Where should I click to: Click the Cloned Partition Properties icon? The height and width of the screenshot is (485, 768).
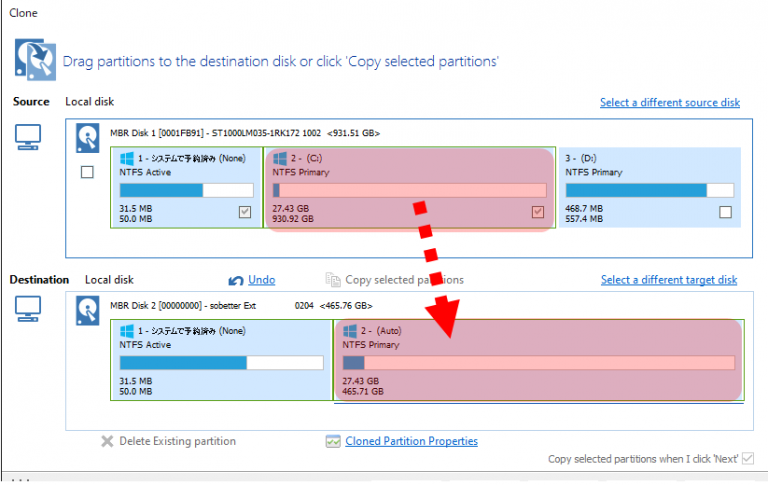(x=333, y=441)
